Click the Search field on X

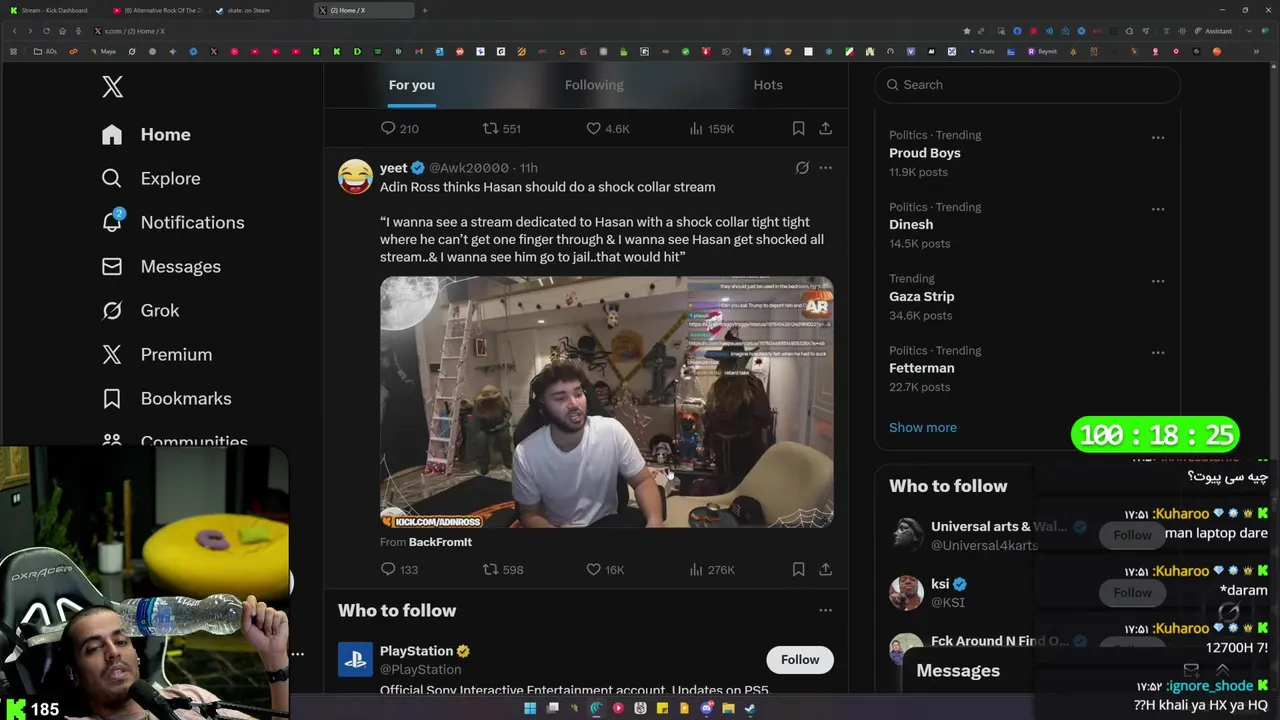coord(1028,85)
